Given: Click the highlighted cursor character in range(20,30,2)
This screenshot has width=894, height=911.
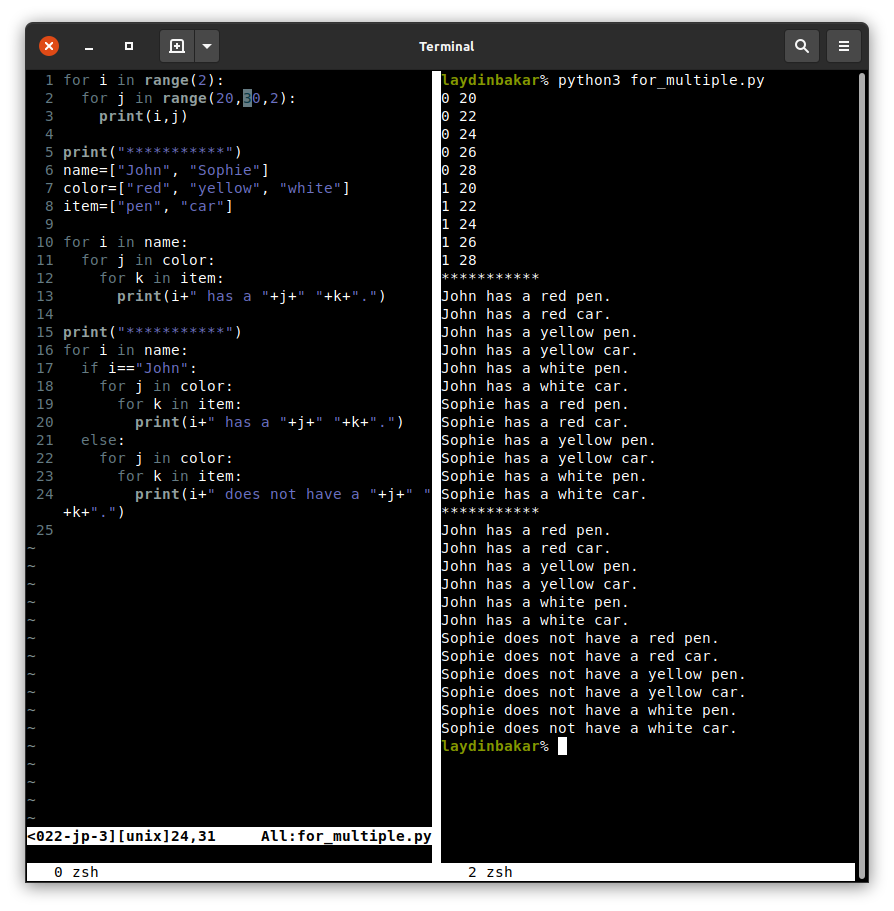Looking at the screenshot, I should [248, 98].
